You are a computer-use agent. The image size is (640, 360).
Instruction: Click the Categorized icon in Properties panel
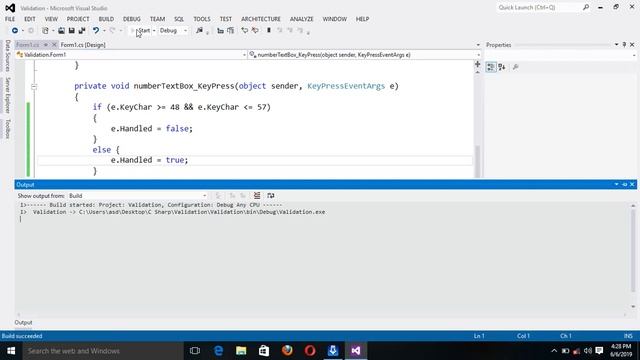click(491, 67)
